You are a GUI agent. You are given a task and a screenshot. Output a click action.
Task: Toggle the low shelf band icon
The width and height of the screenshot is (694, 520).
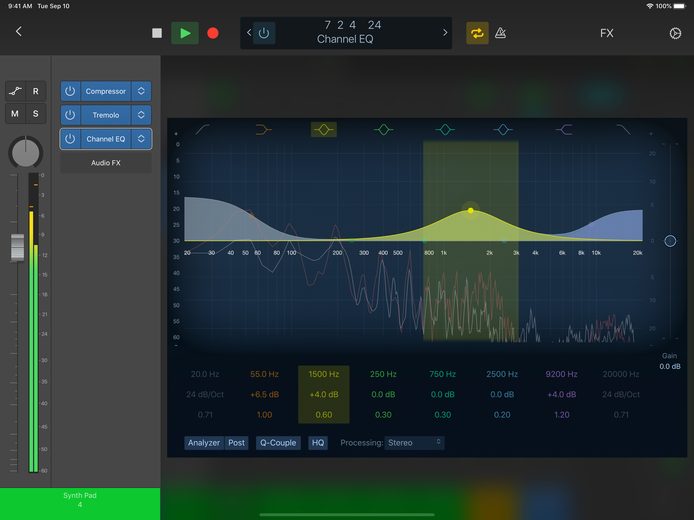point(263,130)
